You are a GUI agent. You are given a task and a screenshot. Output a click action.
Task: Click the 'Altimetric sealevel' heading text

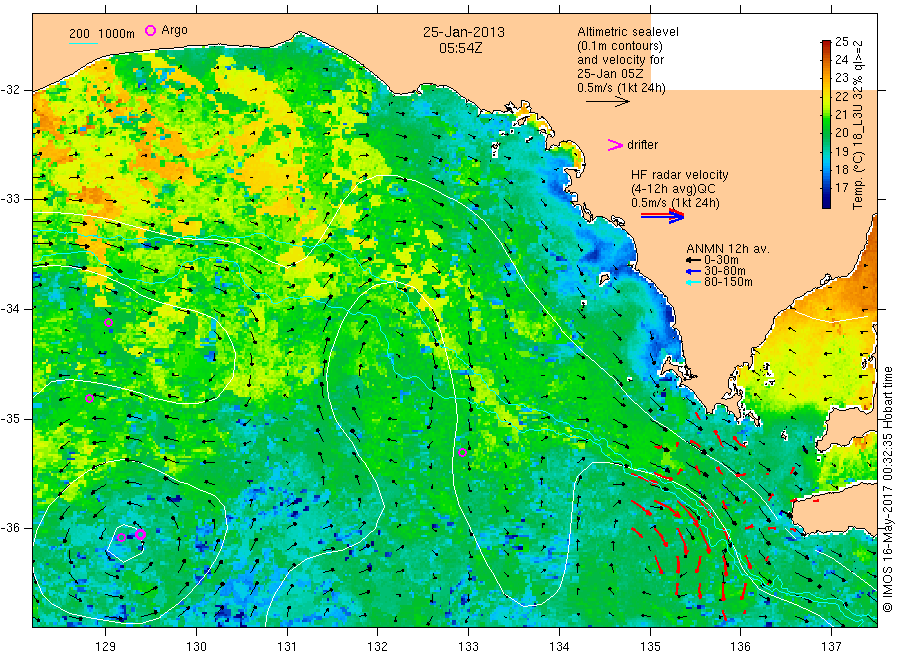[x=628, y=32]
